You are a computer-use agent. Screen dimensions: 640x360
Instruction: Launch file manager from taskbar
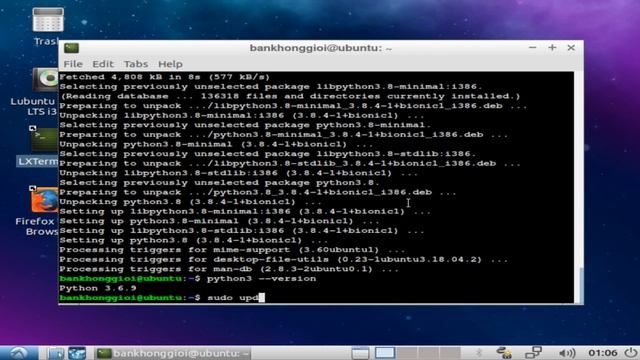55,353
